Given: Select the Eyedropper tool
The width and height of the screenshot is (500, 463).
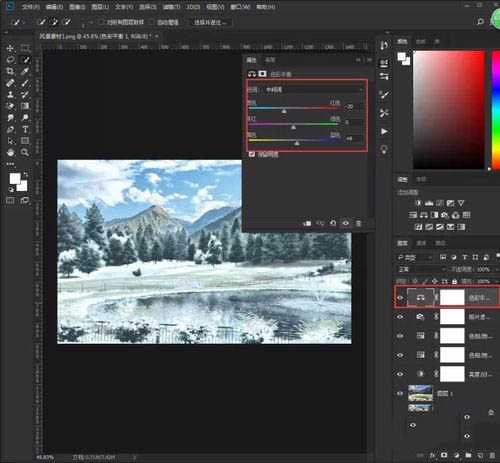Looking at the screenshot, I should point(25,71).
